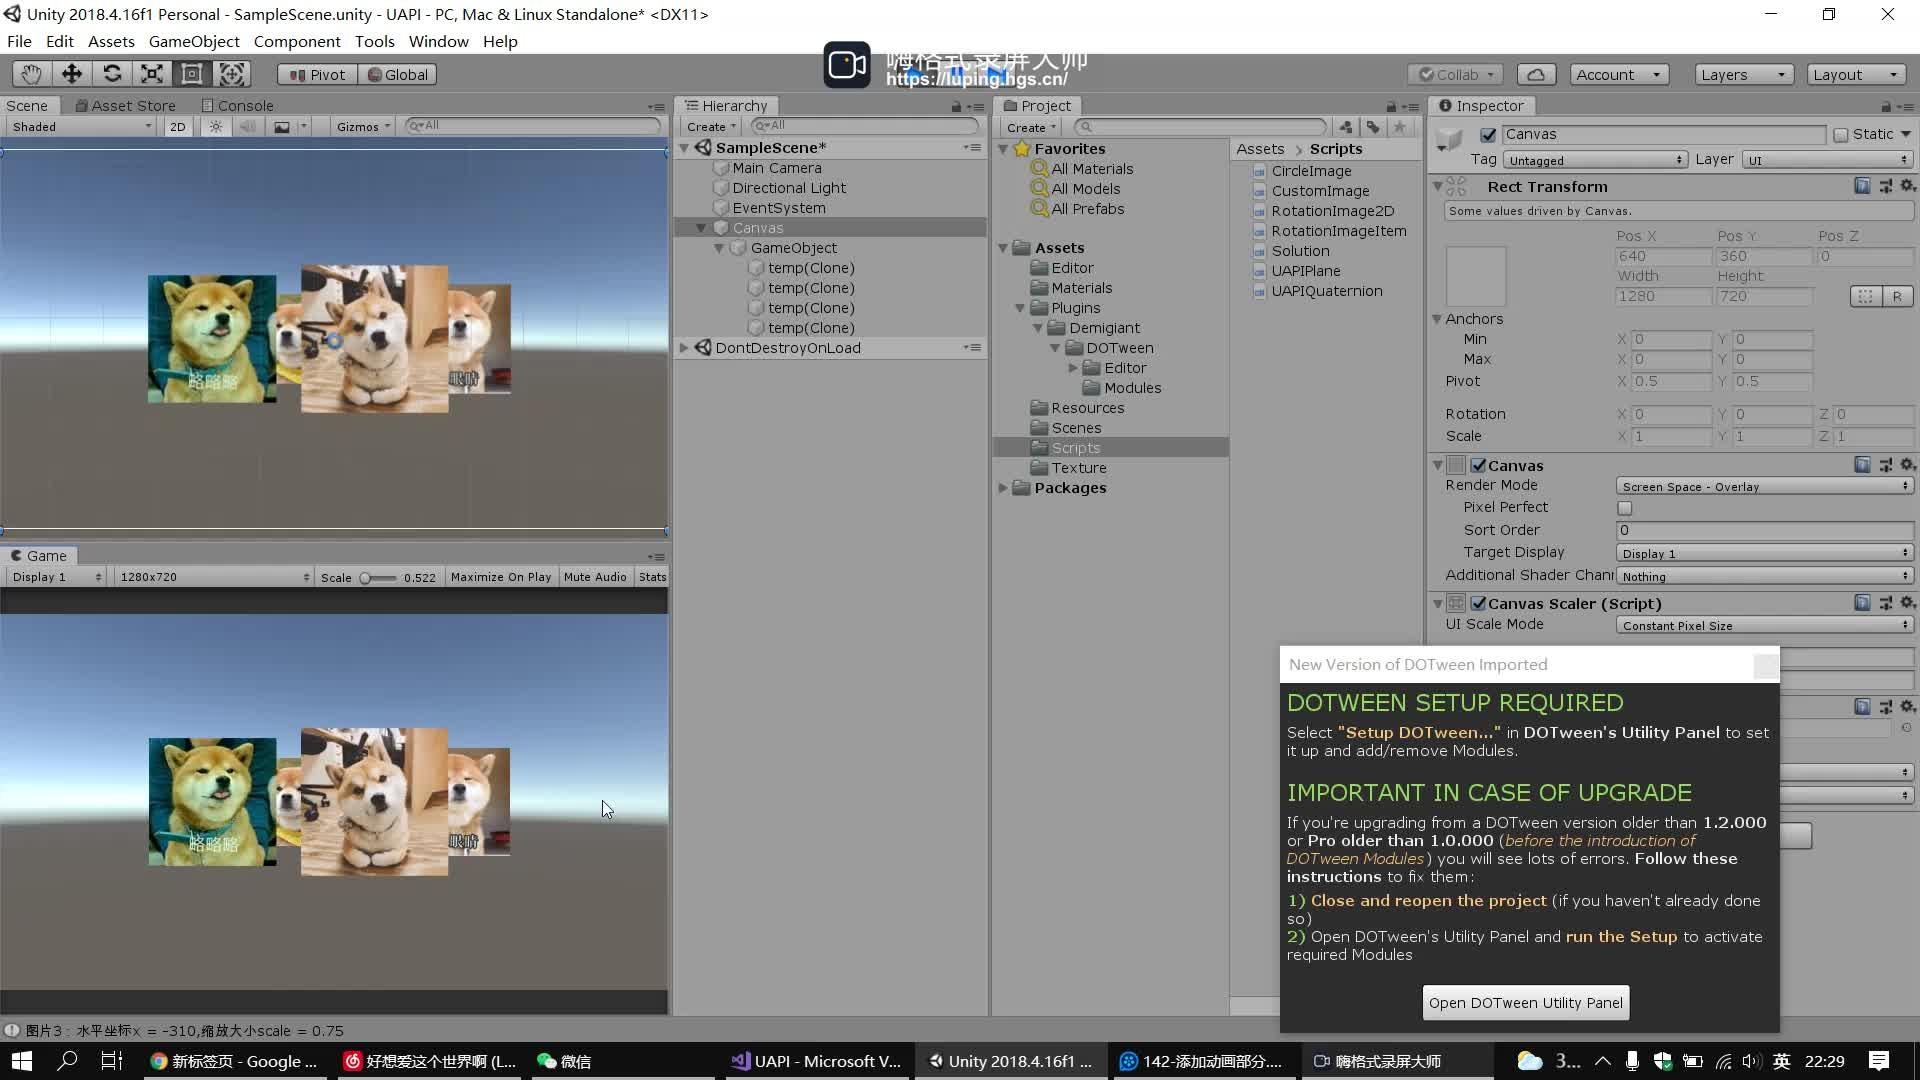Open Unity cloud services panel
1920x1080 pixels.
click(x=1536, y=73)
